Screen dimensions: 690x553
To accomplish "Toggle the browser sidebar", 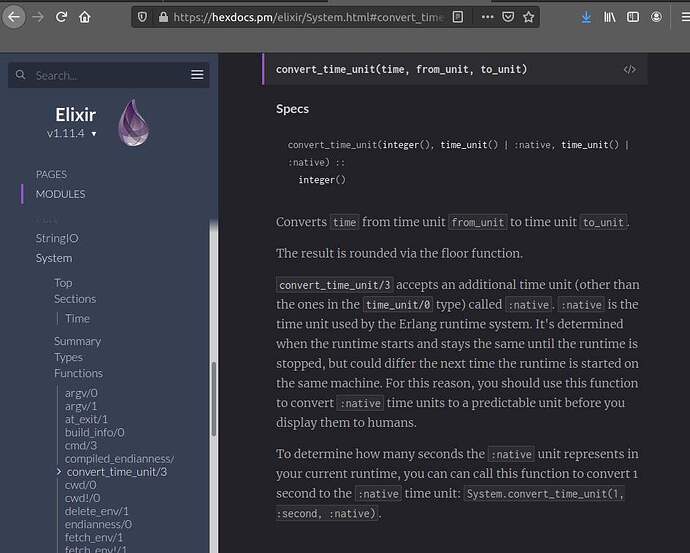I will [633, 17].
